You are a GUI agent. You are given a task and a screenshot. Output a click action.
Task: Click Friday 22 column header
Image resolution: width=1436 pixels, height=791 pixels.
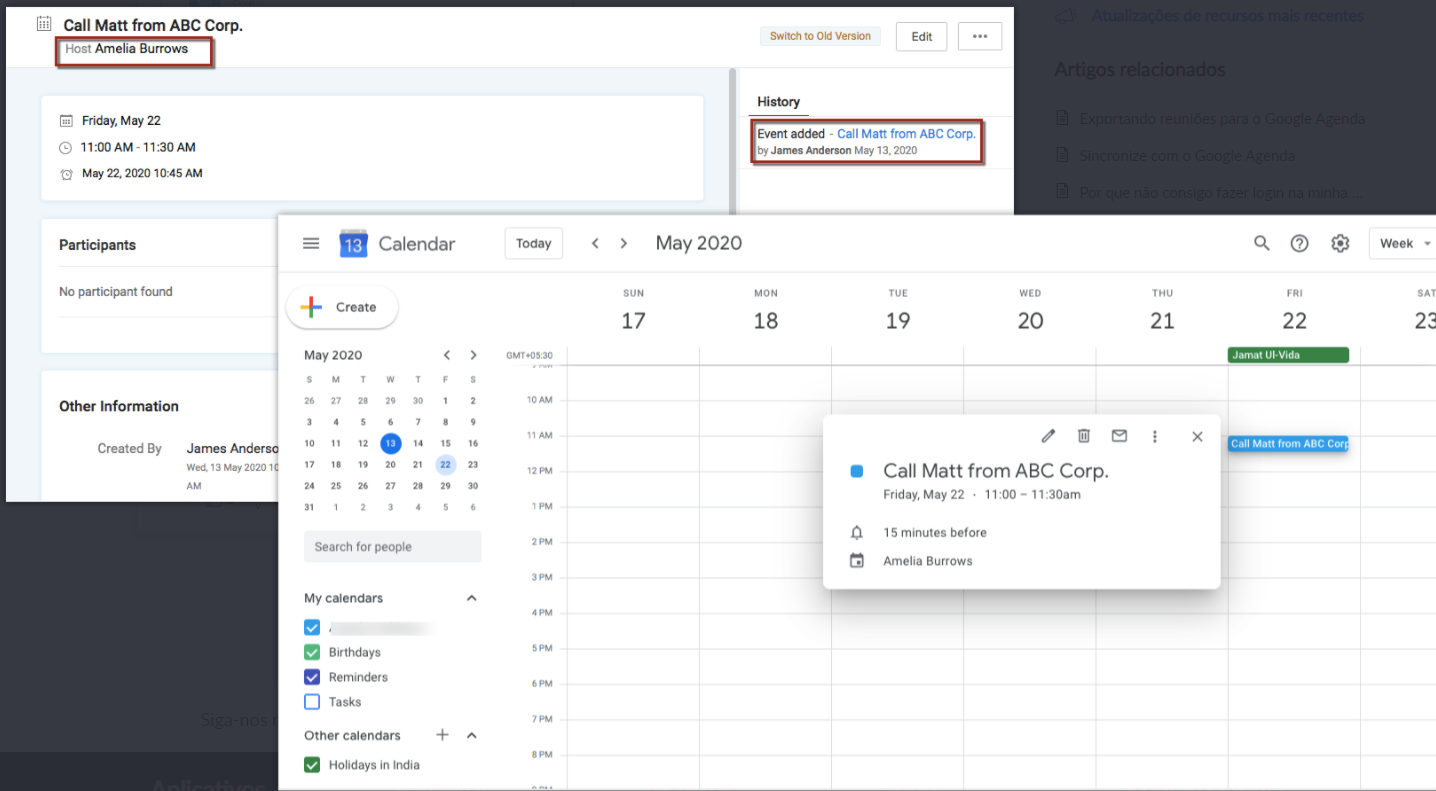1294,312
